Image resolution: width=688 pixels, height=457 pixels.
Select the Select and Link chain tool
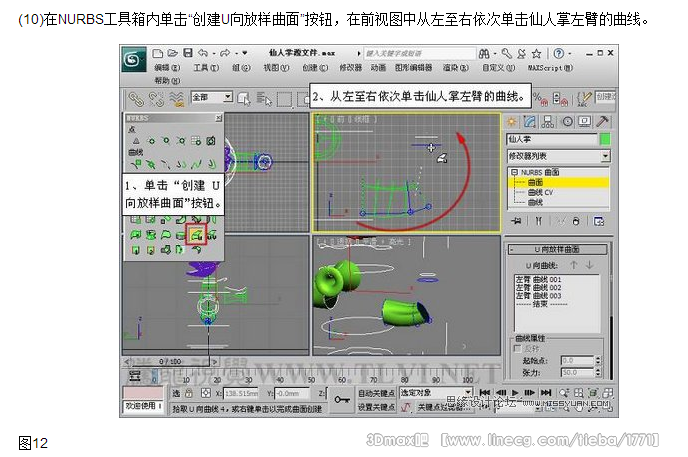136,100
